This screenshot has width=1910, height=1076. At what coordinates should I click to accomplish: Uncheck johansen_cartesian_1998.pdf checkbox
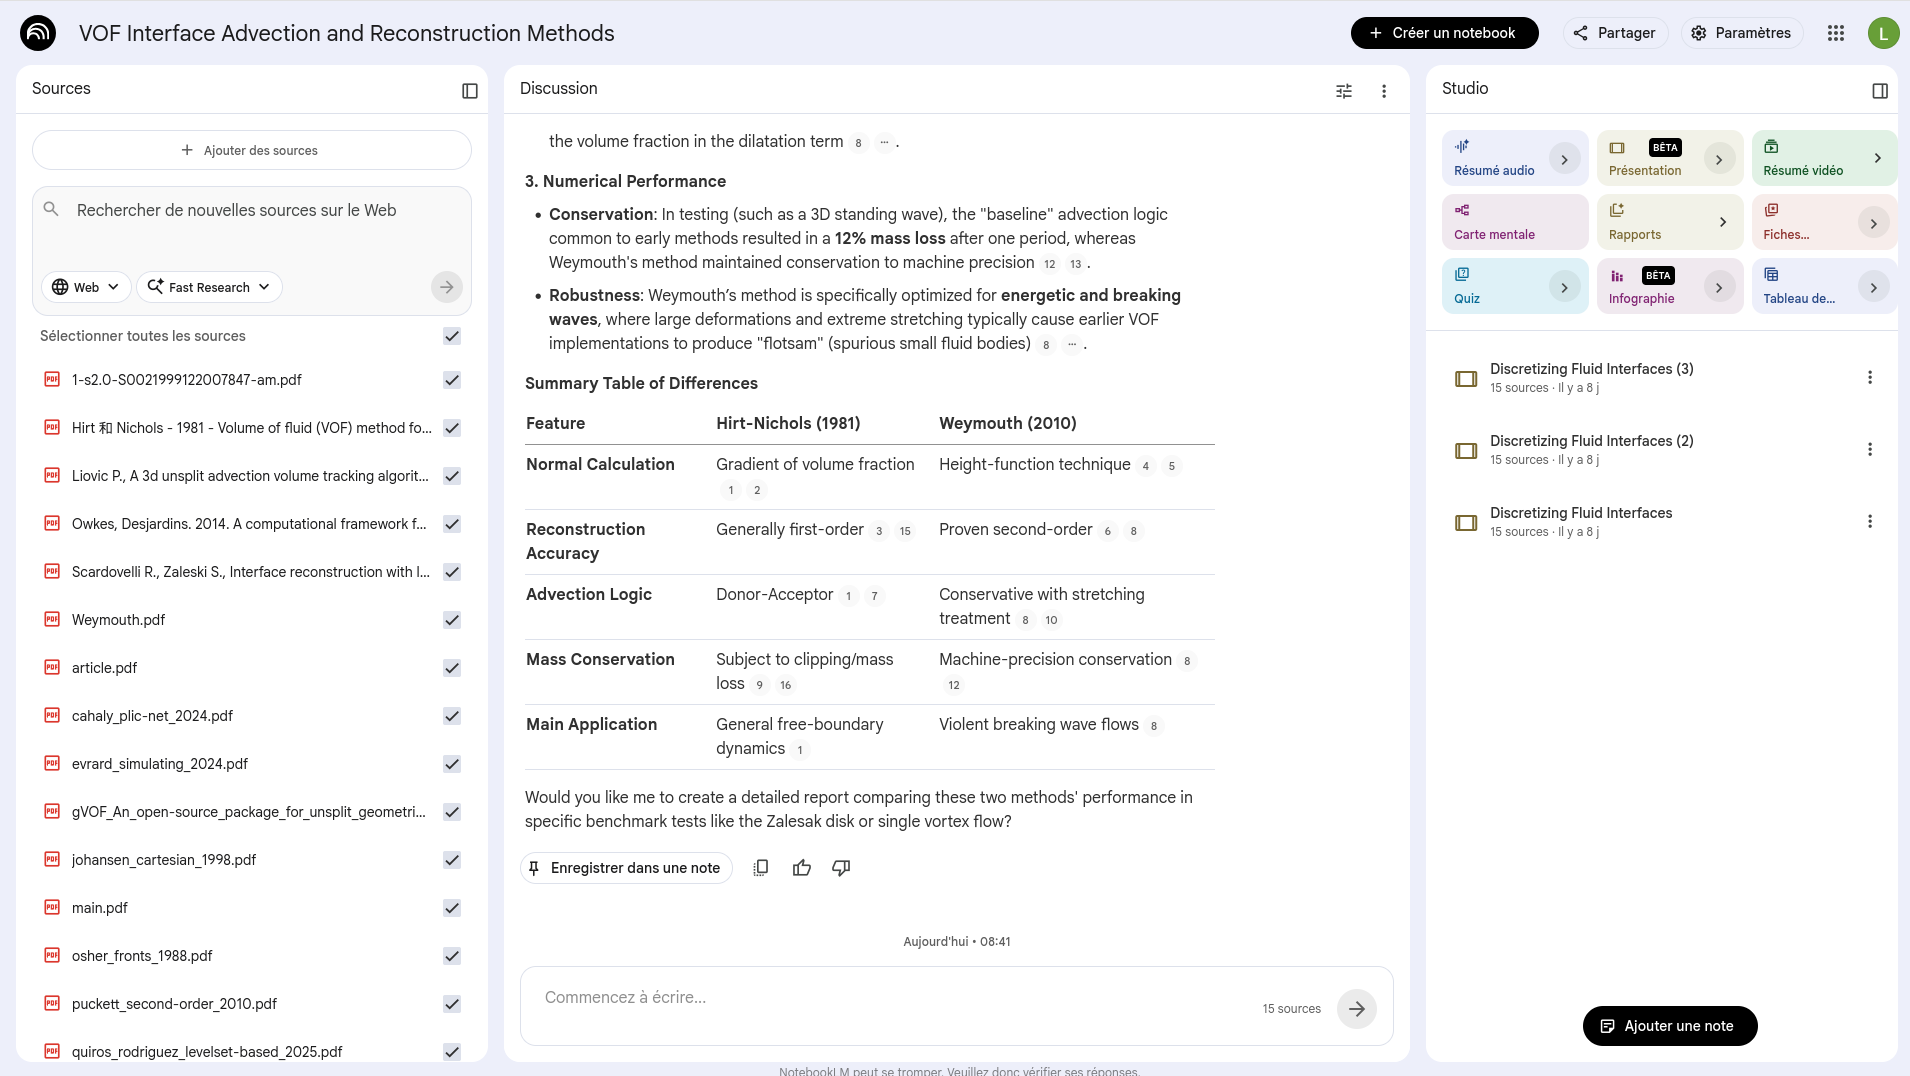tap(452, 860)
